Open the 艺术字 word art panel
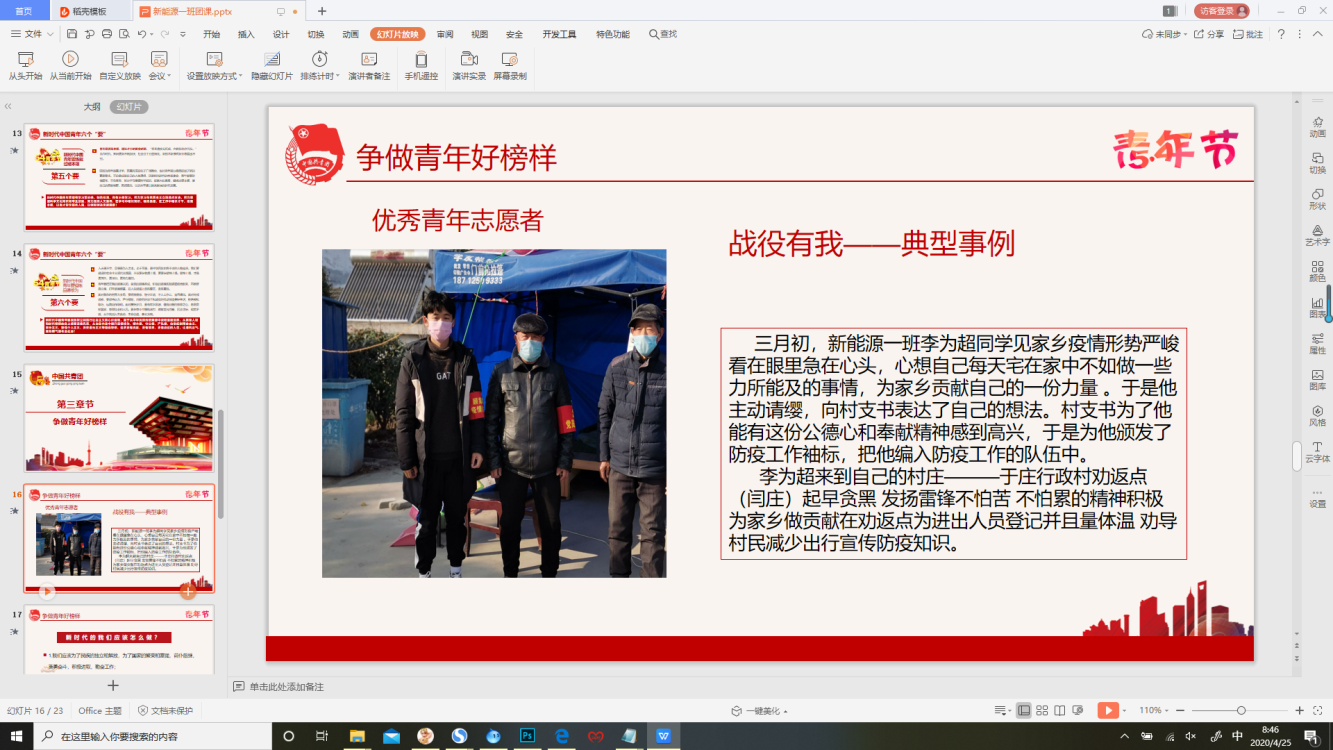 (1317, 235)
